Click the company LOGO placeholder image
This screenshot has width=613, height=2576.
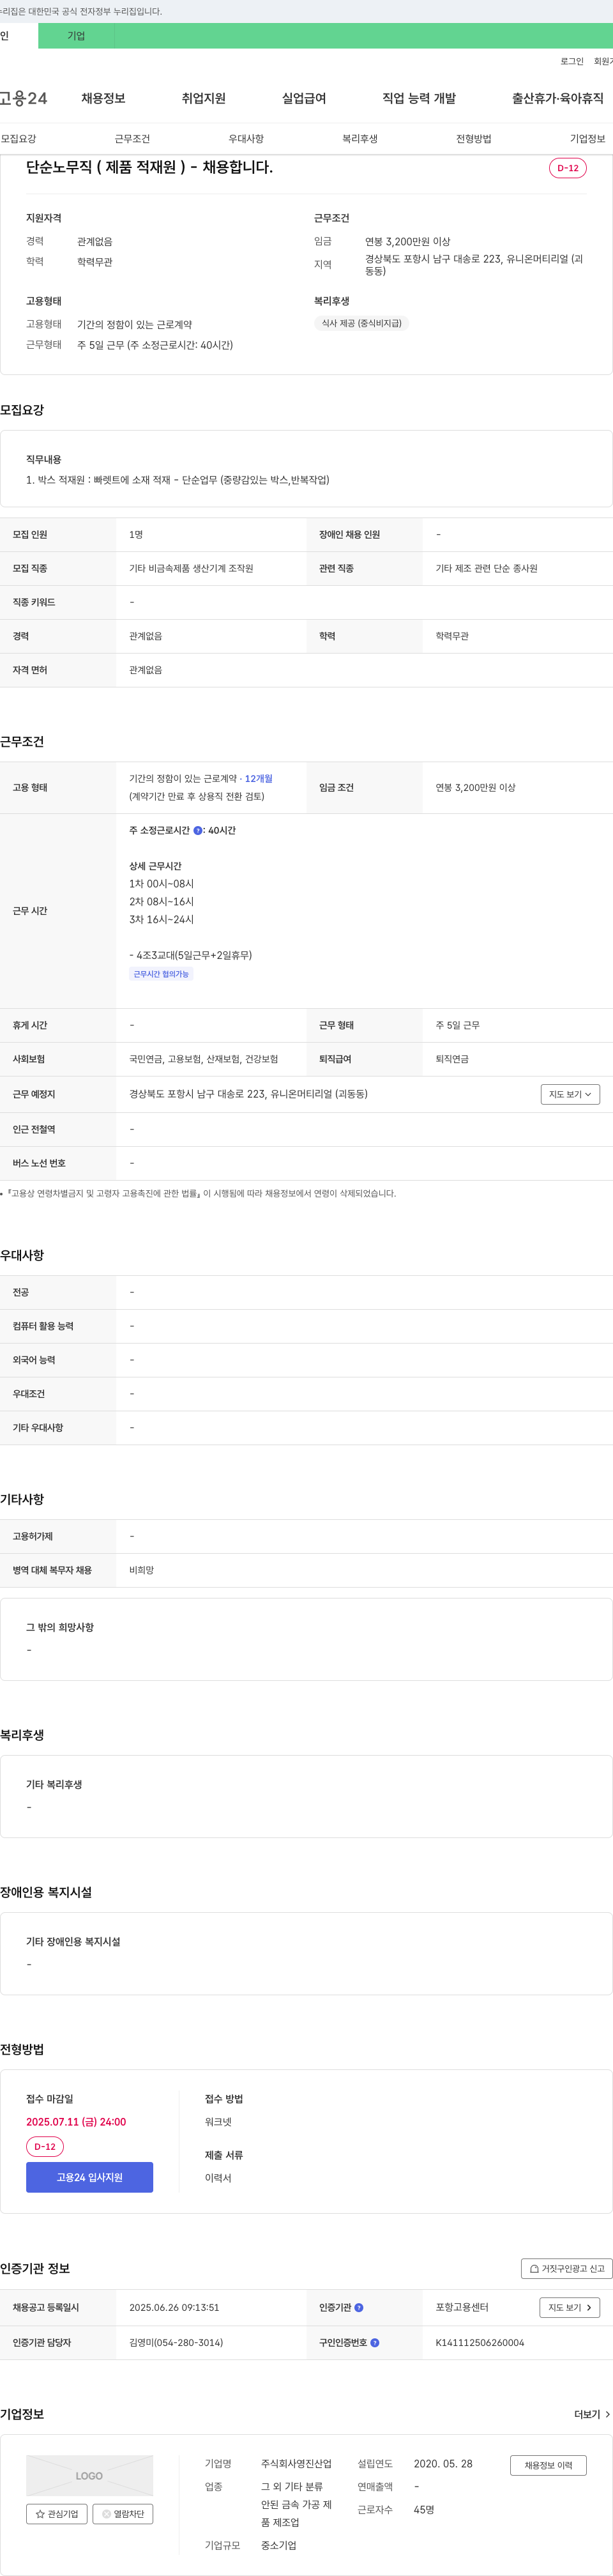[89, 2475]
